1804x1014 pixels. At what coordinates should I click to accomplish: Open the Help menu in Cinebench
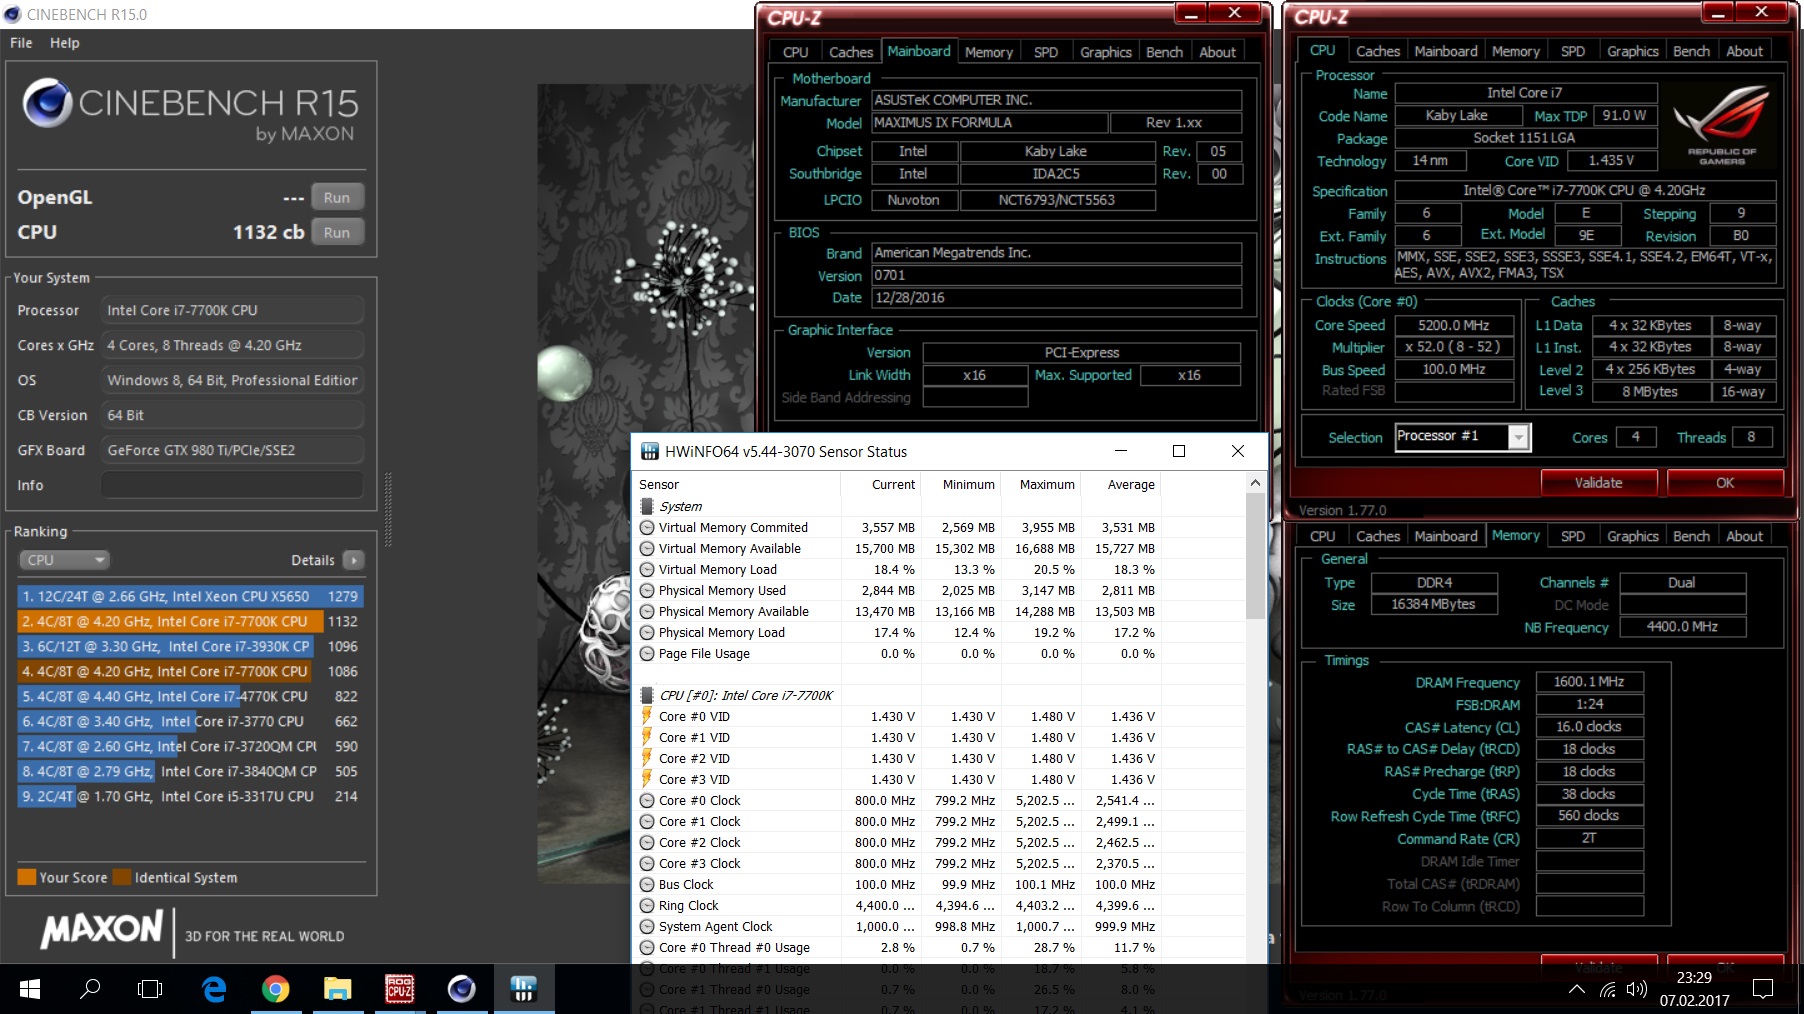point(65,43)
